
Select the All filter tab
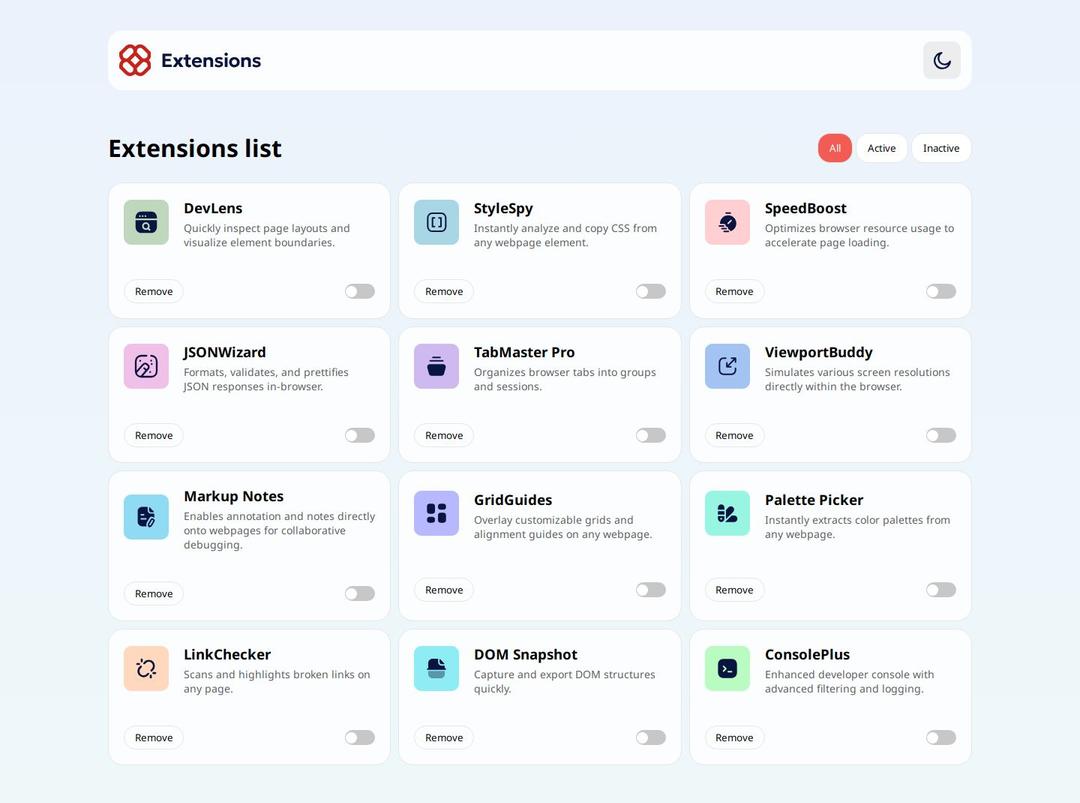pos(834,148)
